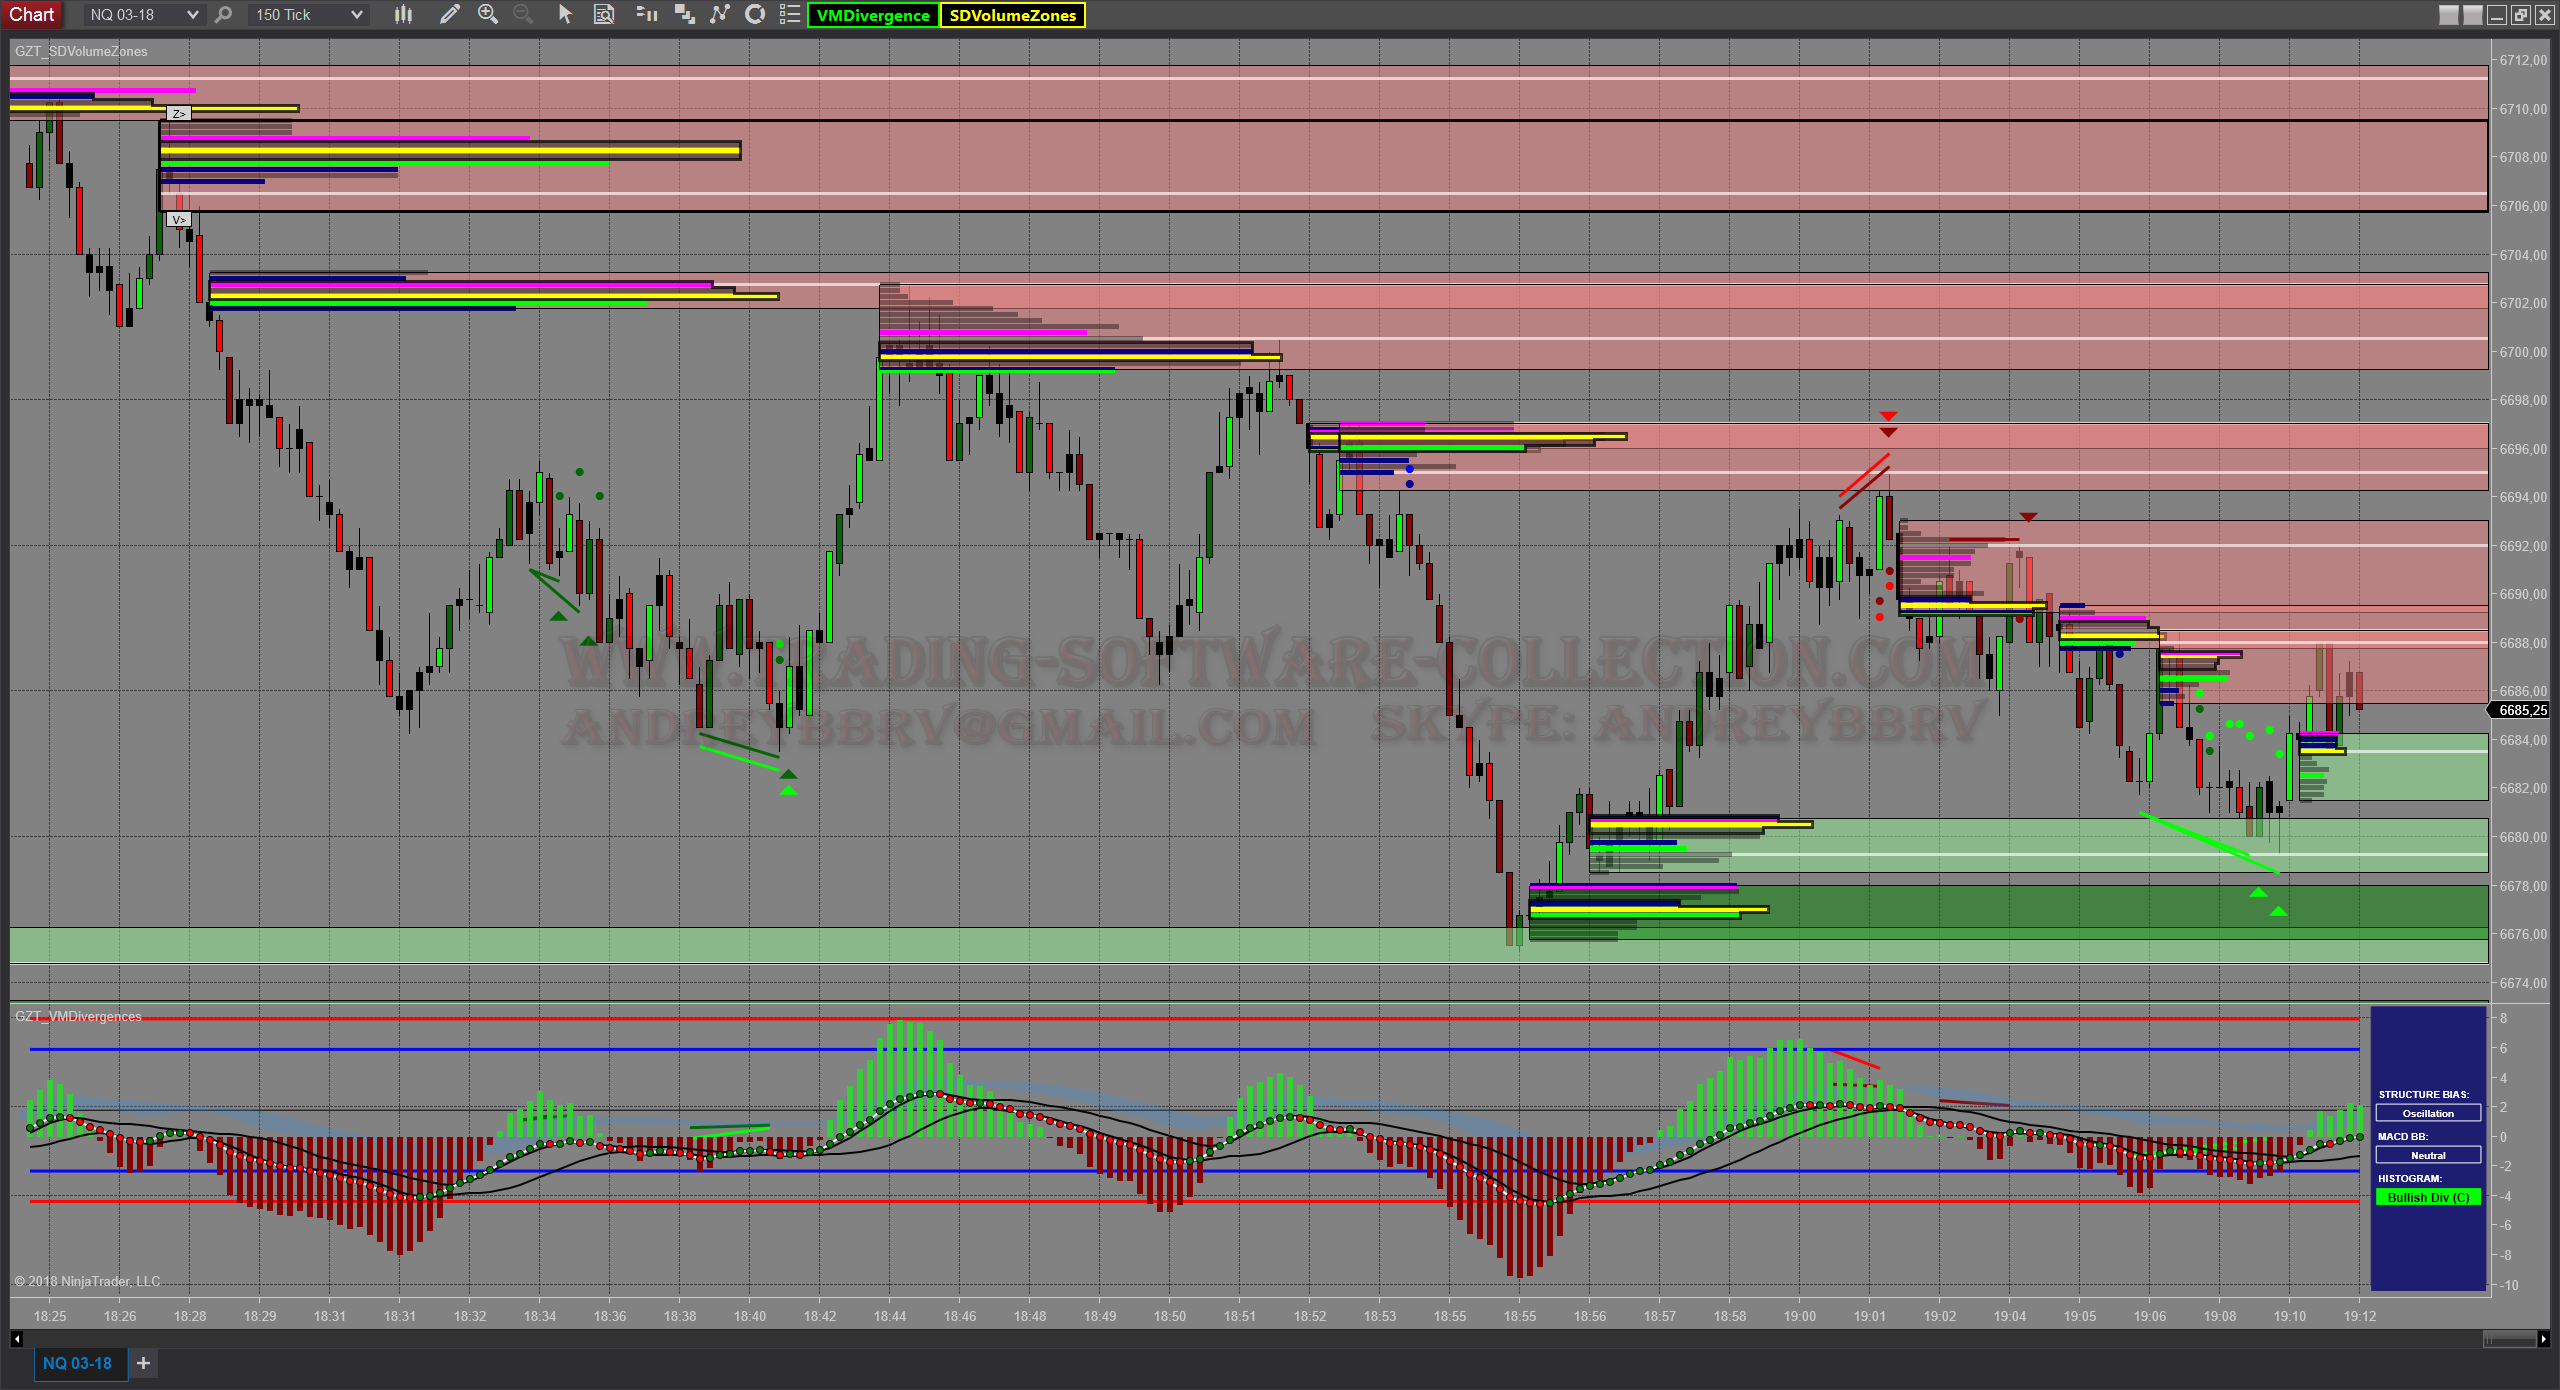Expand the NQ 03-18 instrument dropdown
Screen dimensions: 2560x1390
[192, 15]
